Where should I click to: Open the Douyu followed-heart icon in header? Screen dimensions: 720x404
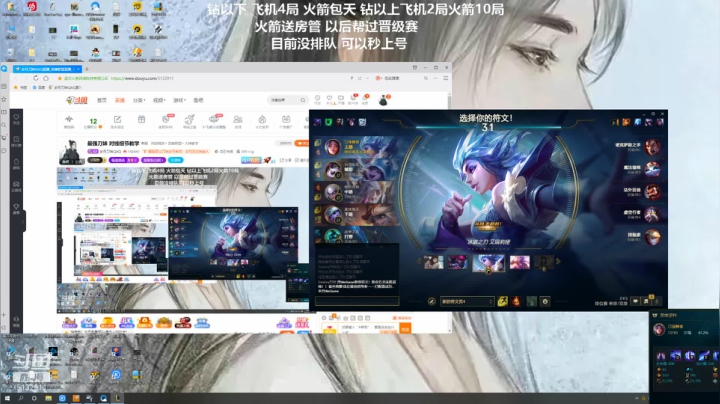click(329, 98)
